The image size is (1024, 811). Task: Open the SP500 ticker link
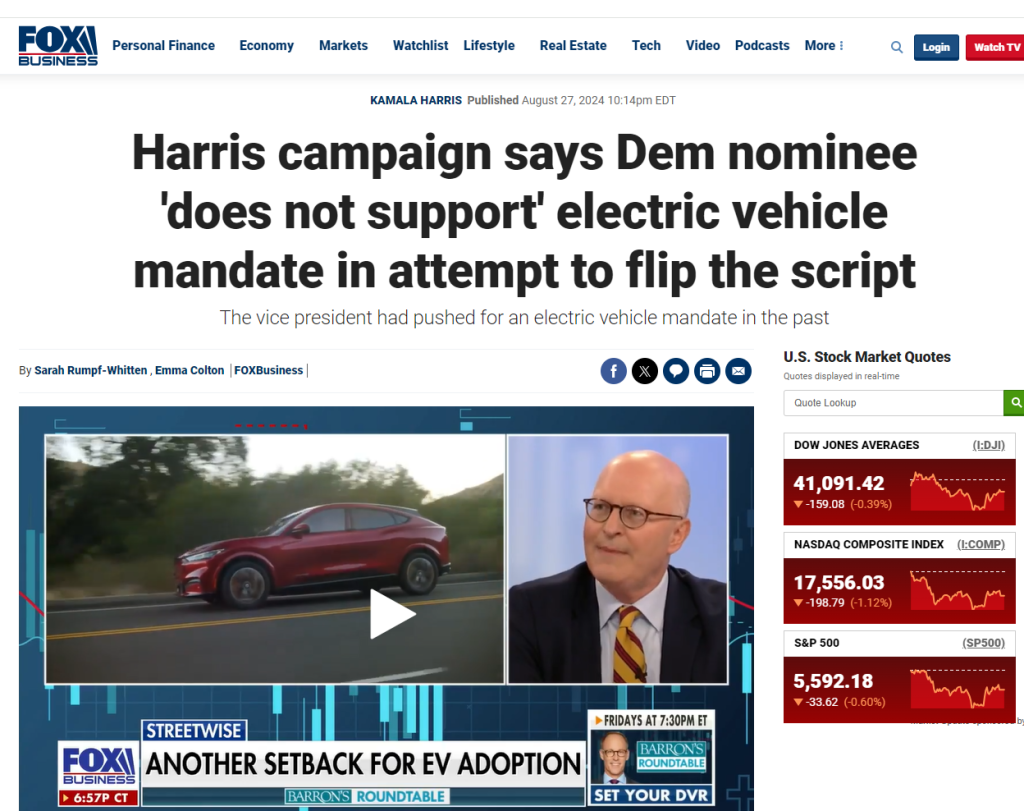click(984, 643)
